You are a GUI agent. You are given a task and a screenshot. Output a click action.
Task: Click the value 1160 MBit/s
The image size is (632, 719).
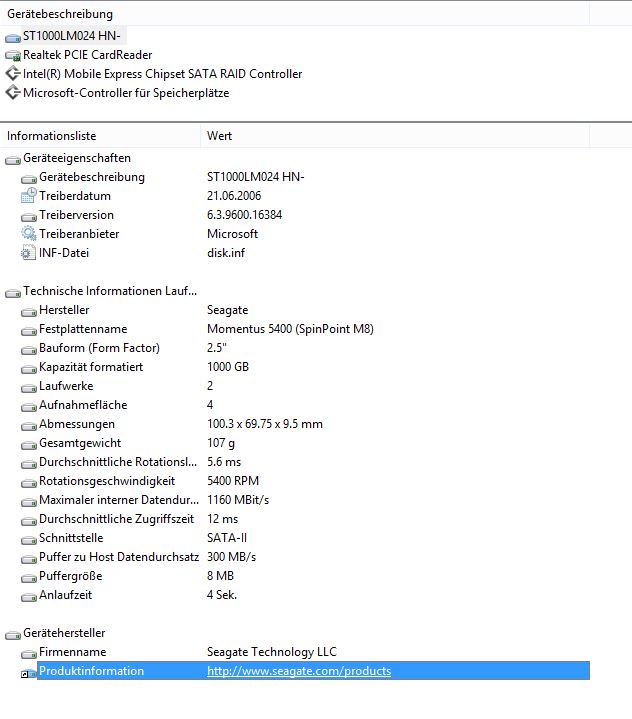click(238, 500)
